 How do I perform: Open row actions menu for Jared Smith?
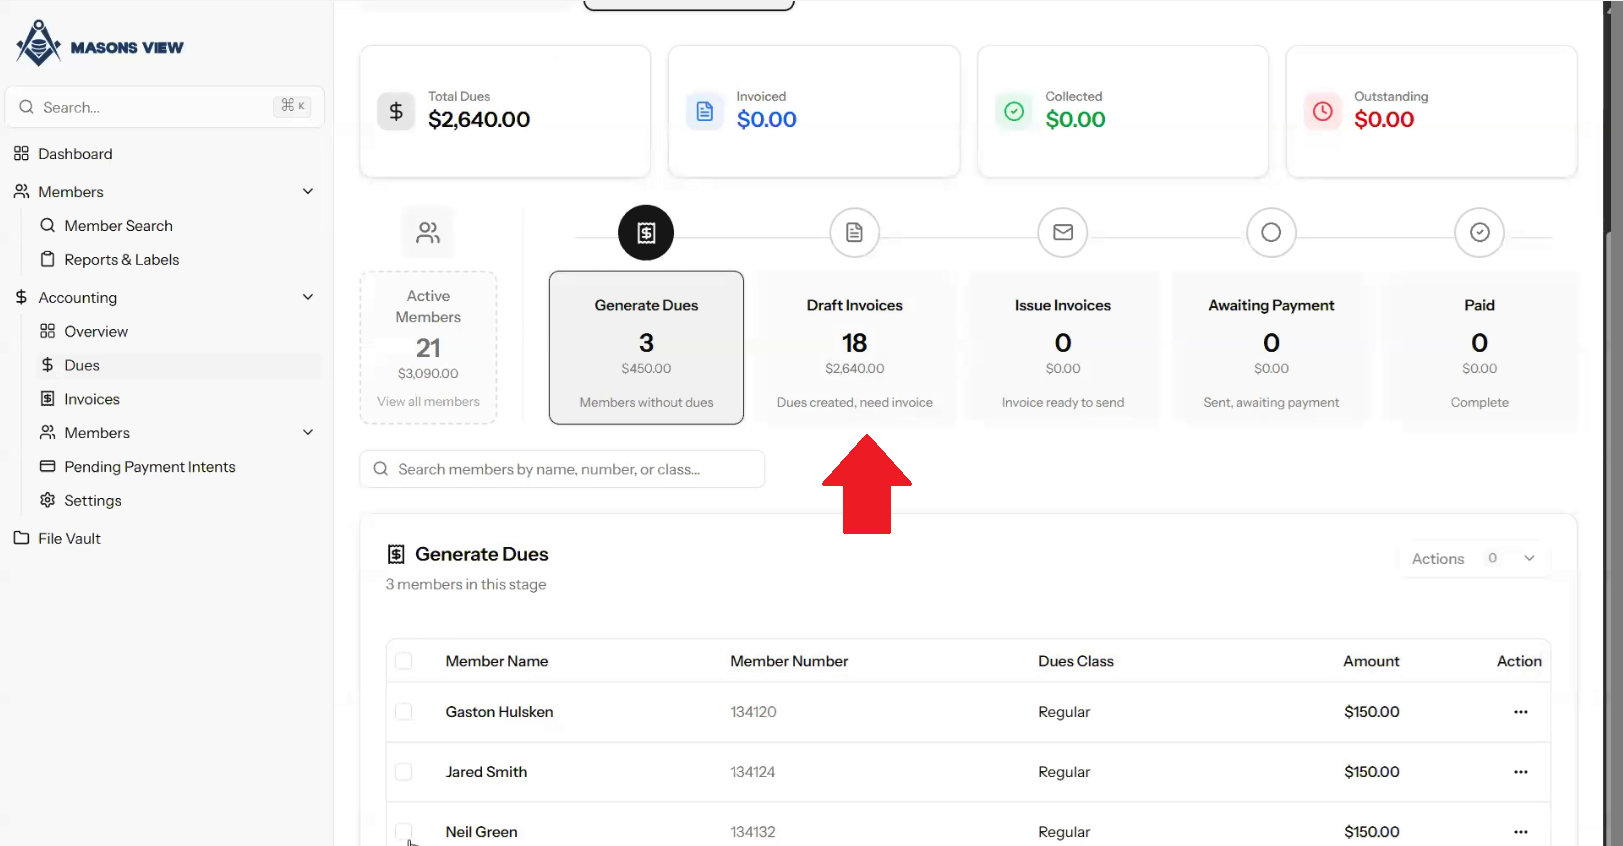1520,772
